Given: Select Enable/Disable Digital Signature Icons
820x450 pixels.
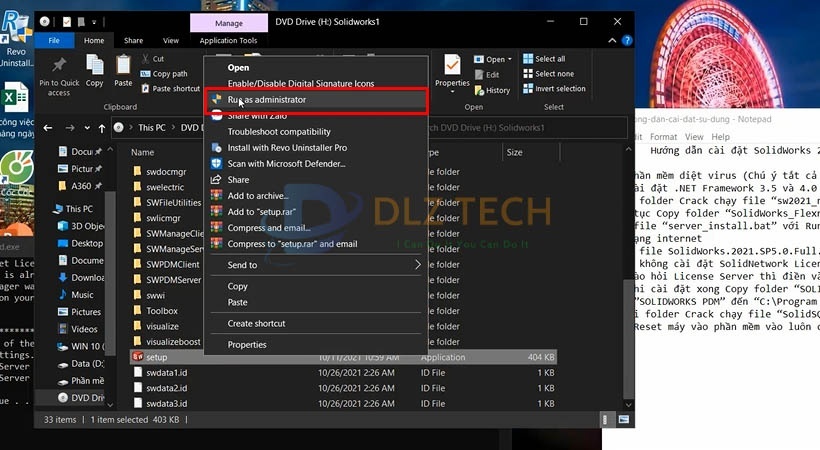Looking at the screenshot, I should pos(315,84).
